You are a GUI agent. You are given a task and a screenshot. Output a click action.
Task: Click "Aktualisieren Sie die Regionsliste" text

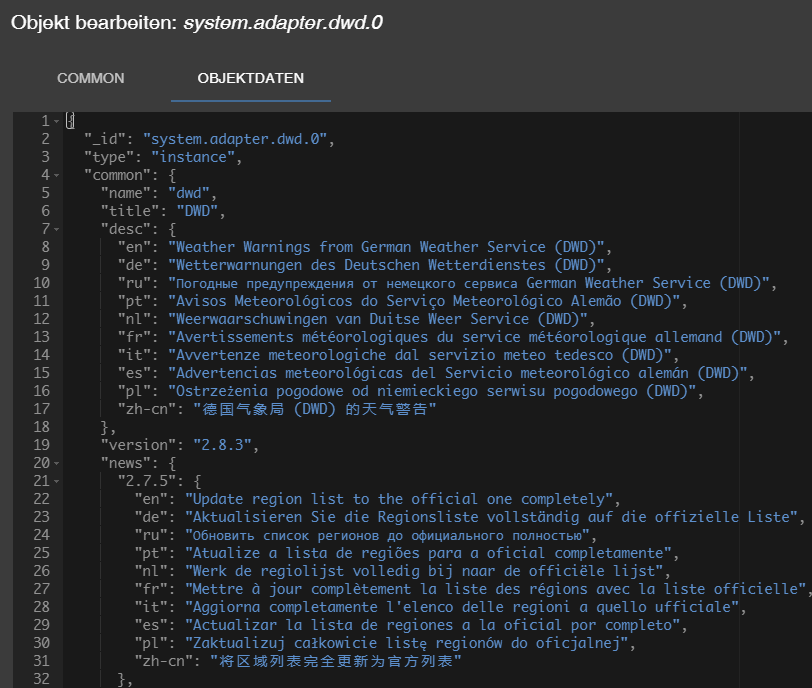[335, 517]
